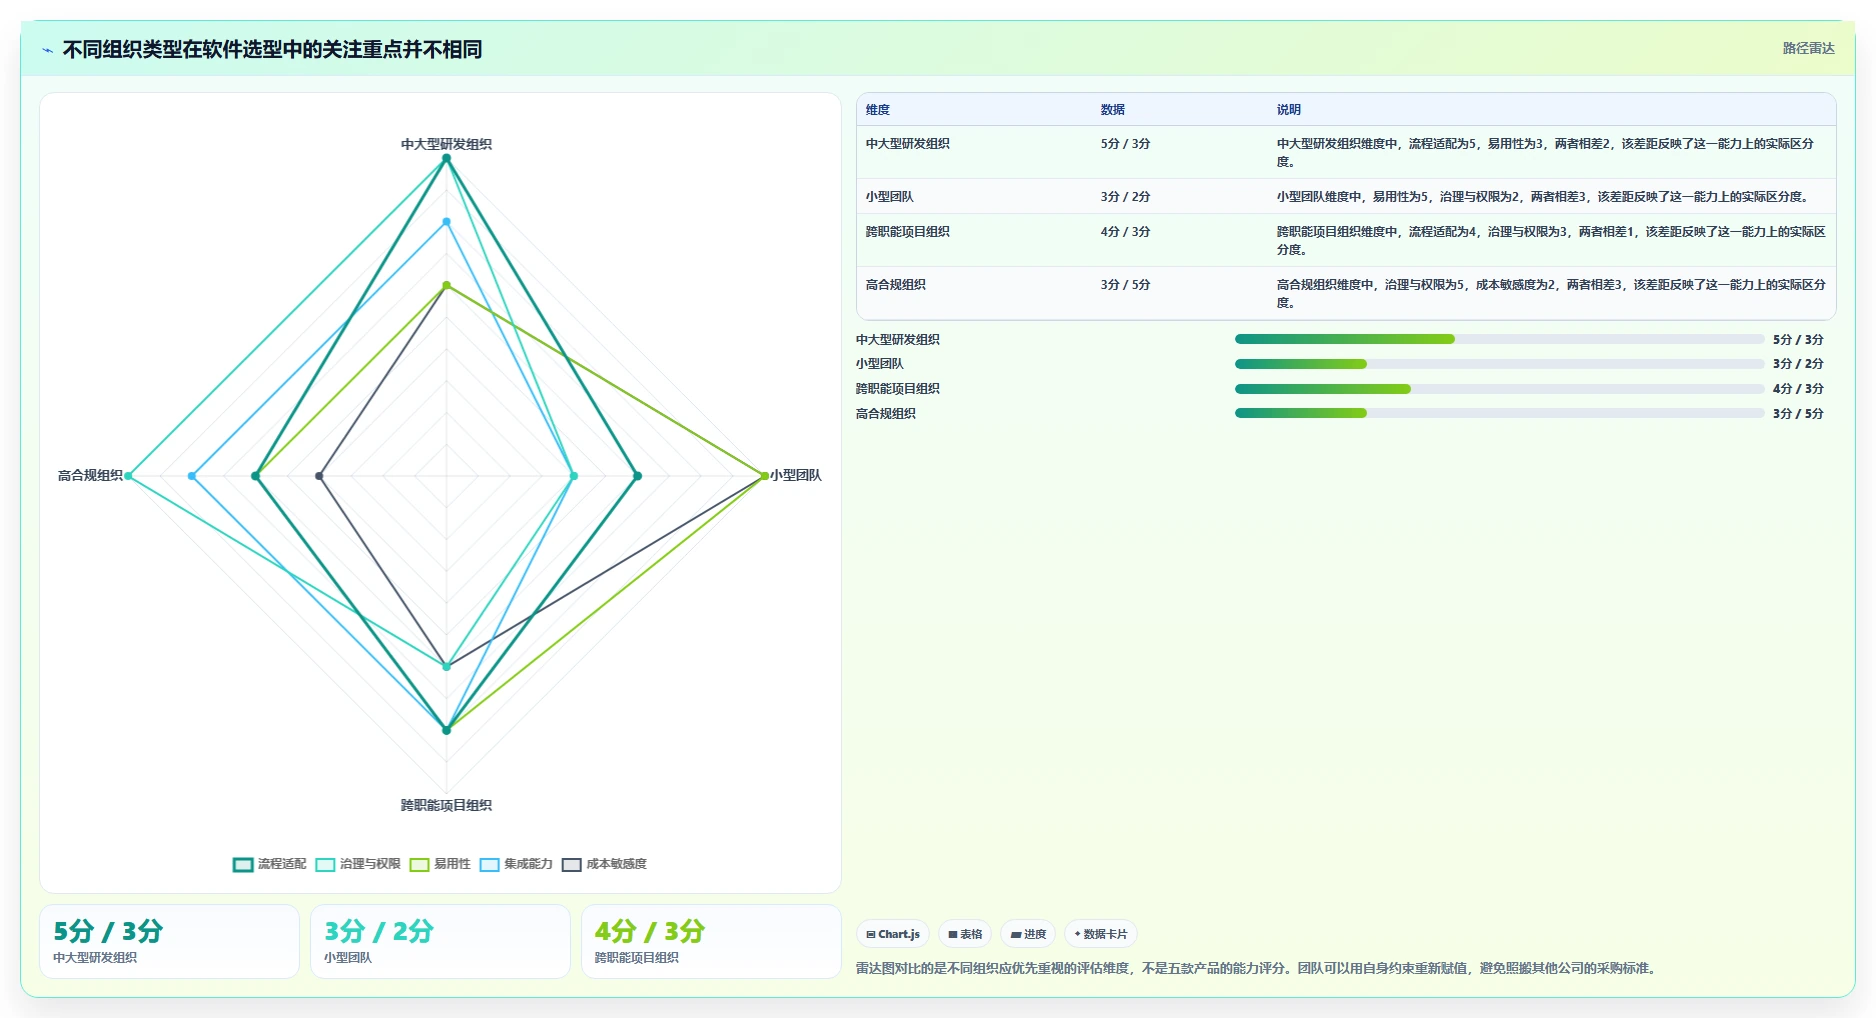Click the 4分 / 3分 value in the table
The width and height of the screenshot is (1876, 1018).
coord(1126,232)
